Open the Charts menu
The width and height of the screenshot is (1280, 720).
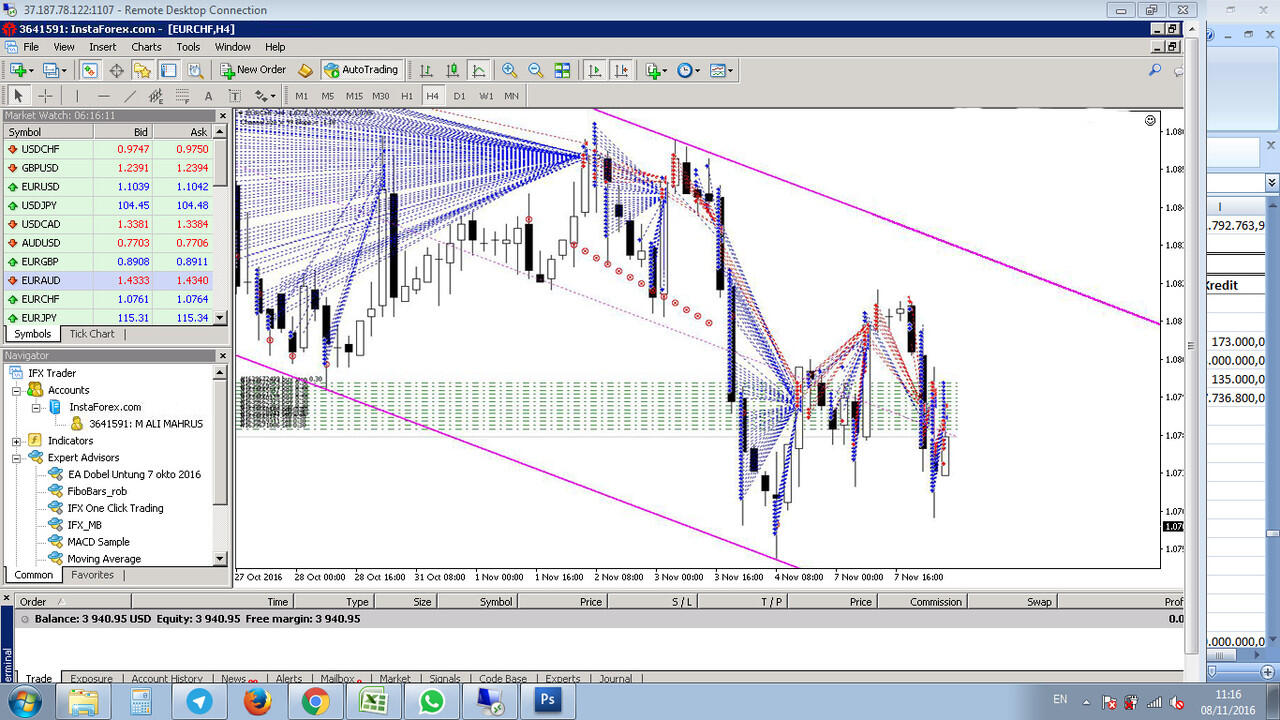pos(146,47)
